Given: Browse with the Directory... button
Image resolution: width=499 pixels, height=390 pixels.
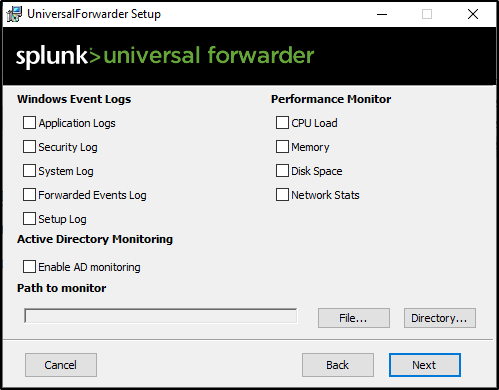Looking at the screenshot, I should tap(440, 318).
